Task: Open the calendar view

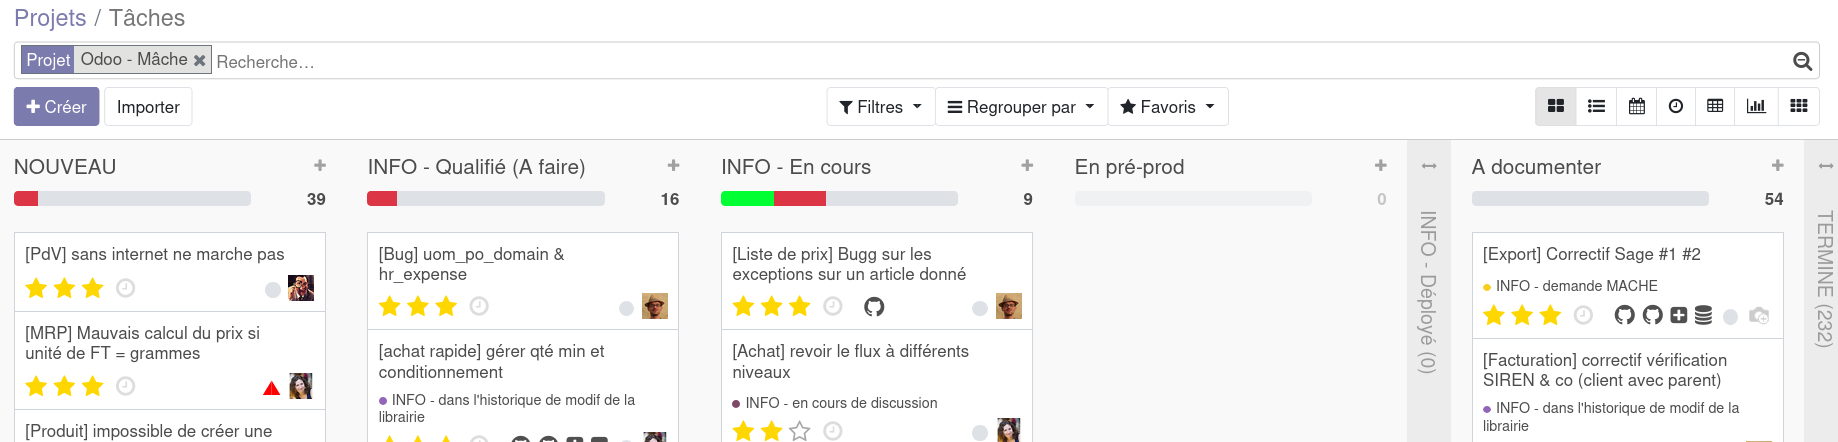Action: (x=1637, y=106)
